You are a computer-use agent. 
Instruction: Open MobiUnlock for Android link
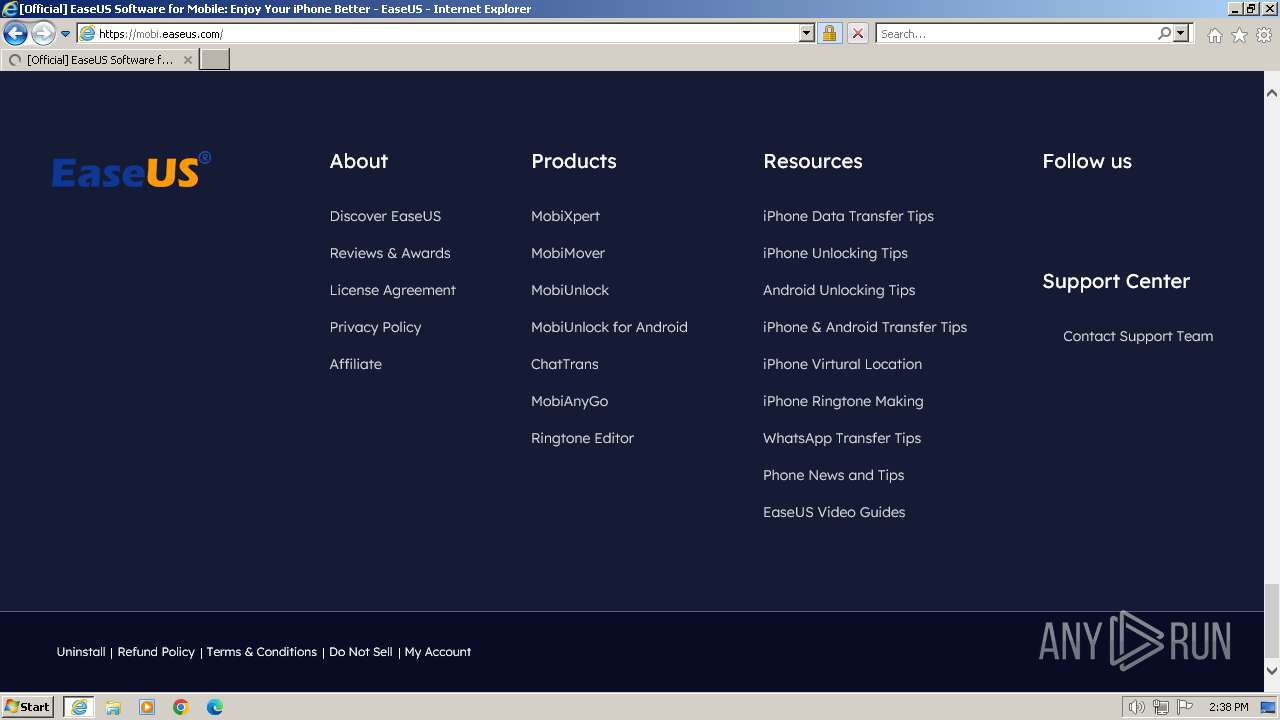(609, 327)
